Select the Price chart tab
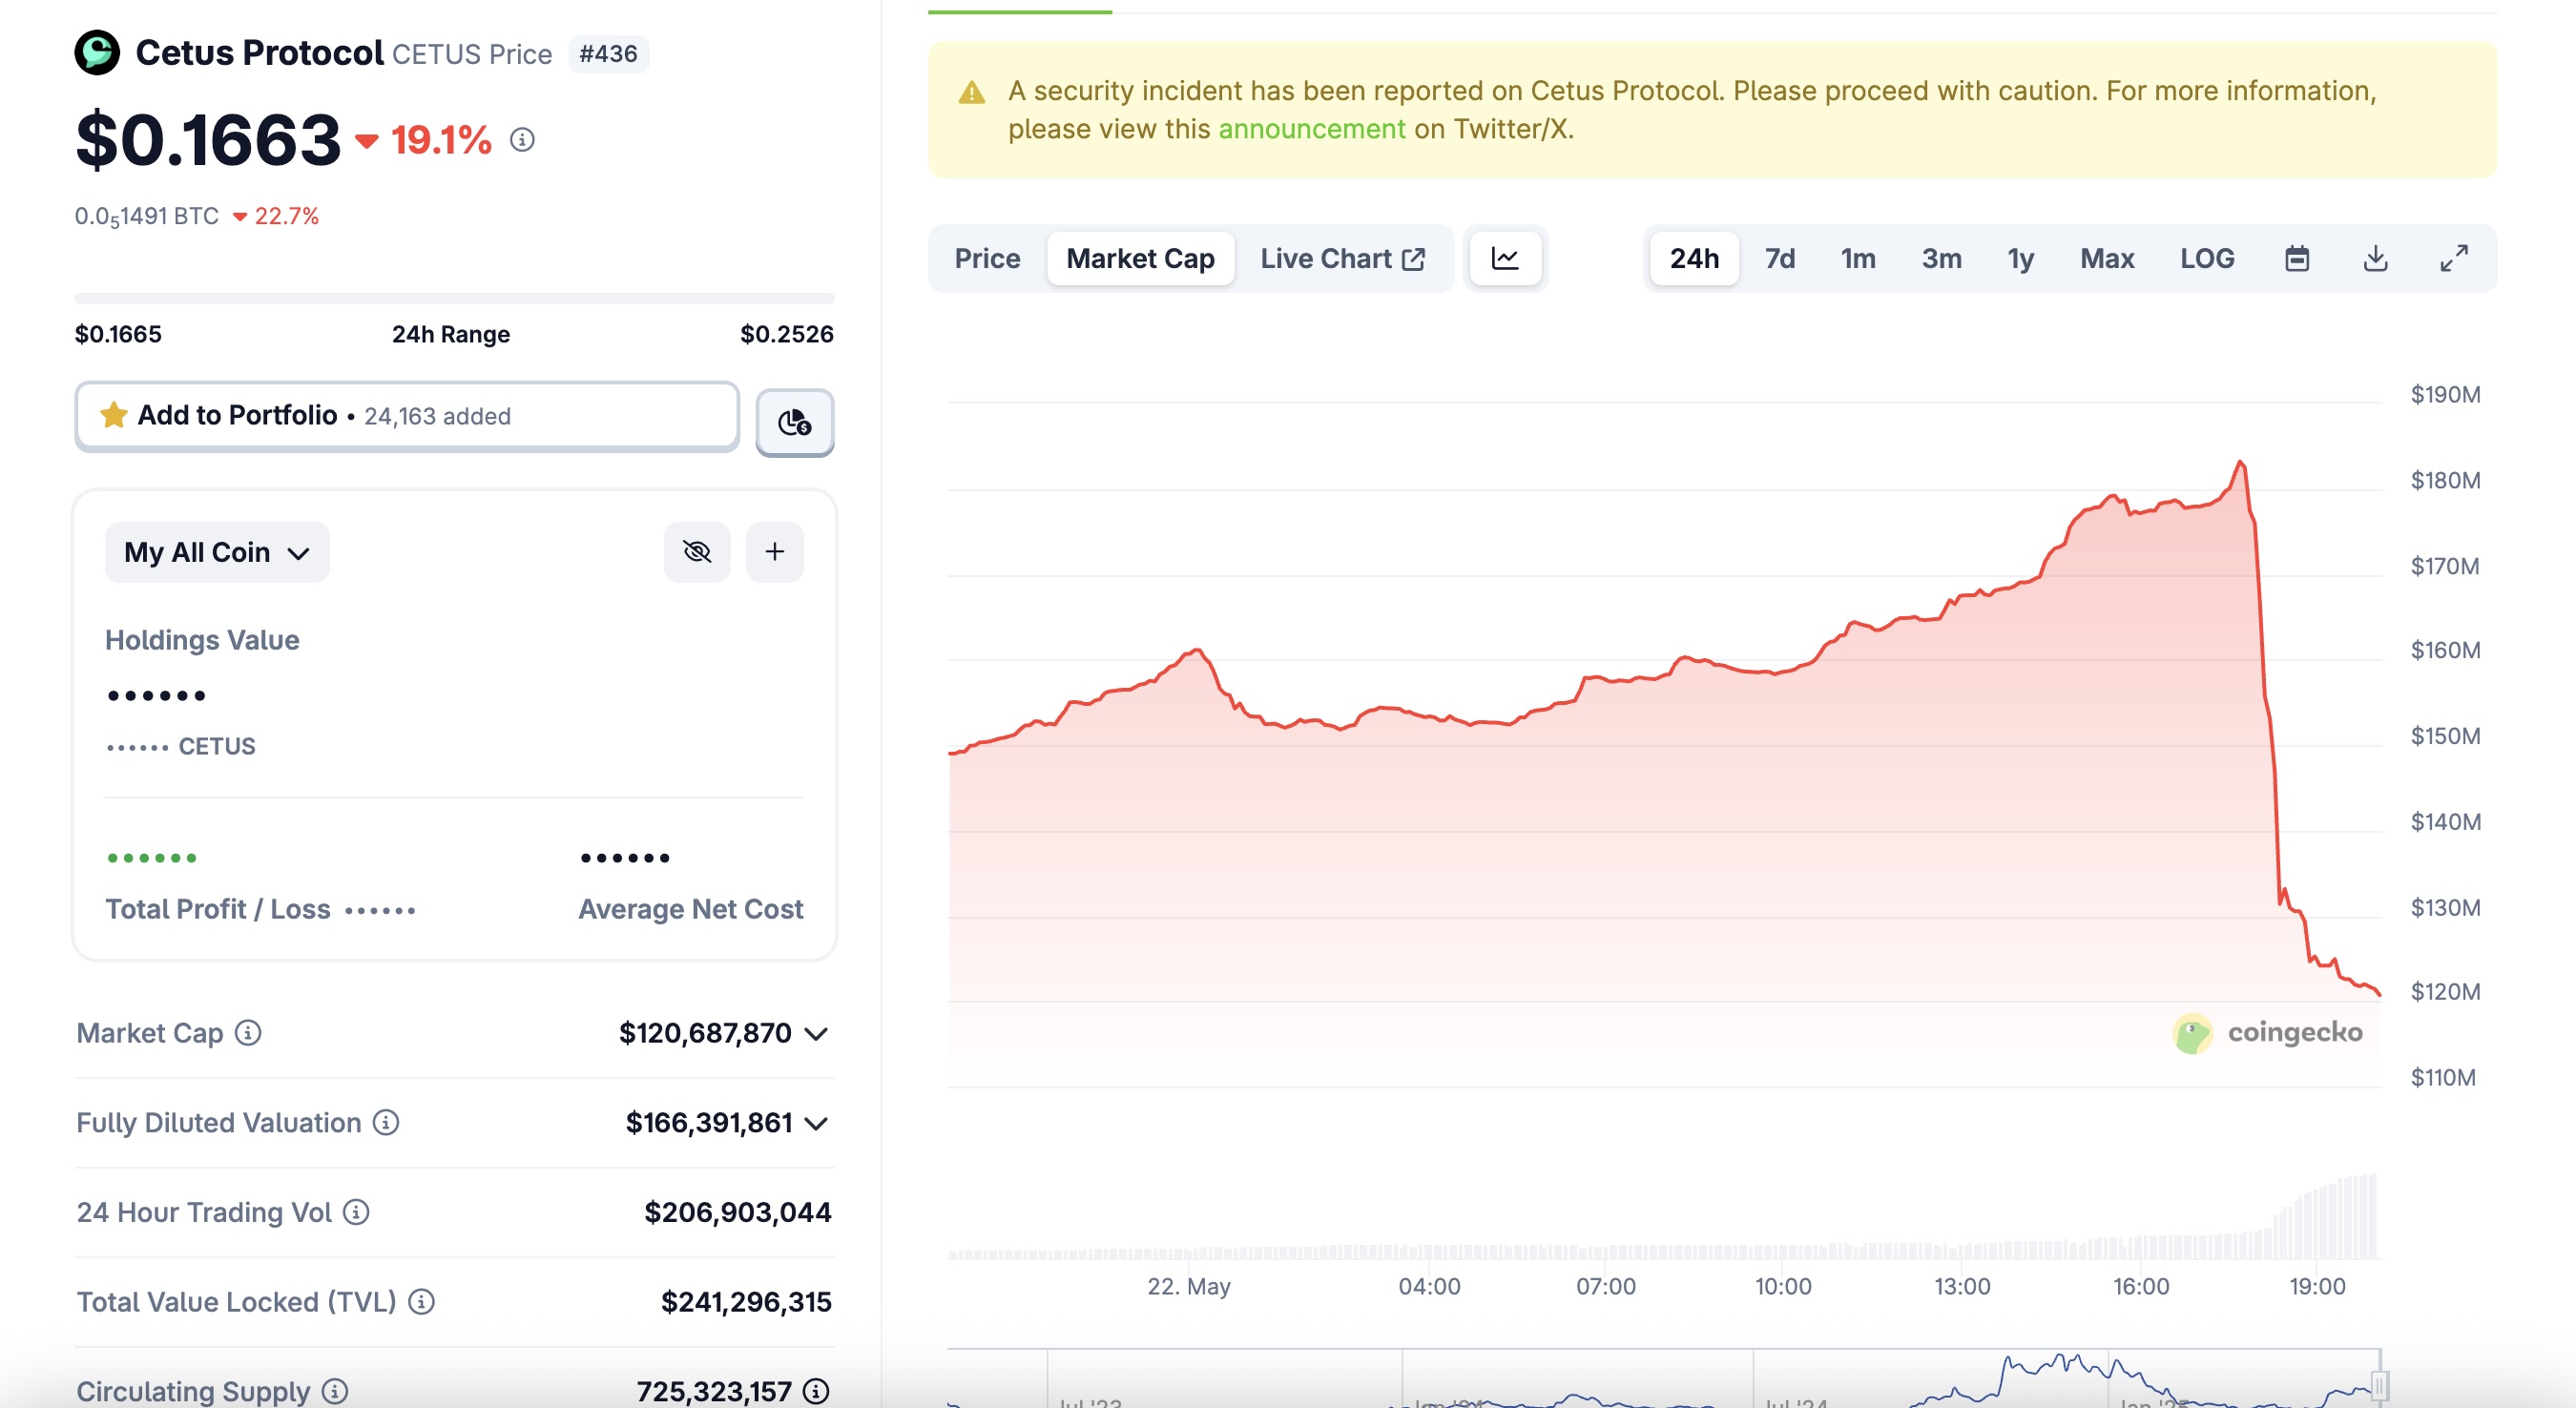The height and width of the screenshot is (1408, 2576). [x=987, y=258]
